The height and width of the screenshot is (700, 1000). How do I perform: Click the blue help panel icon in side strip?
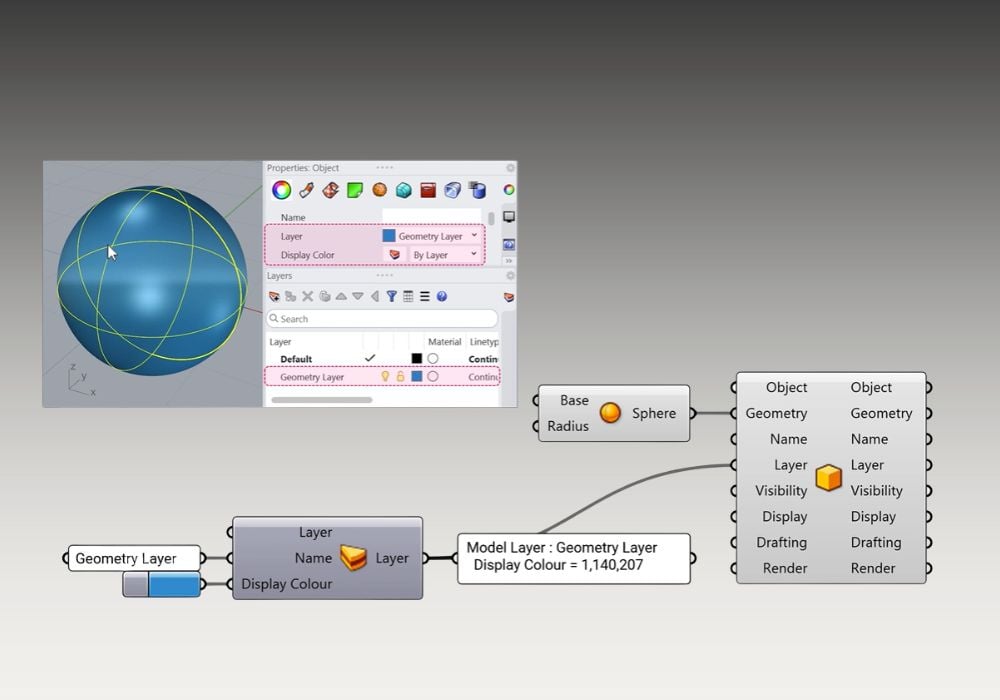coord(508,244)
